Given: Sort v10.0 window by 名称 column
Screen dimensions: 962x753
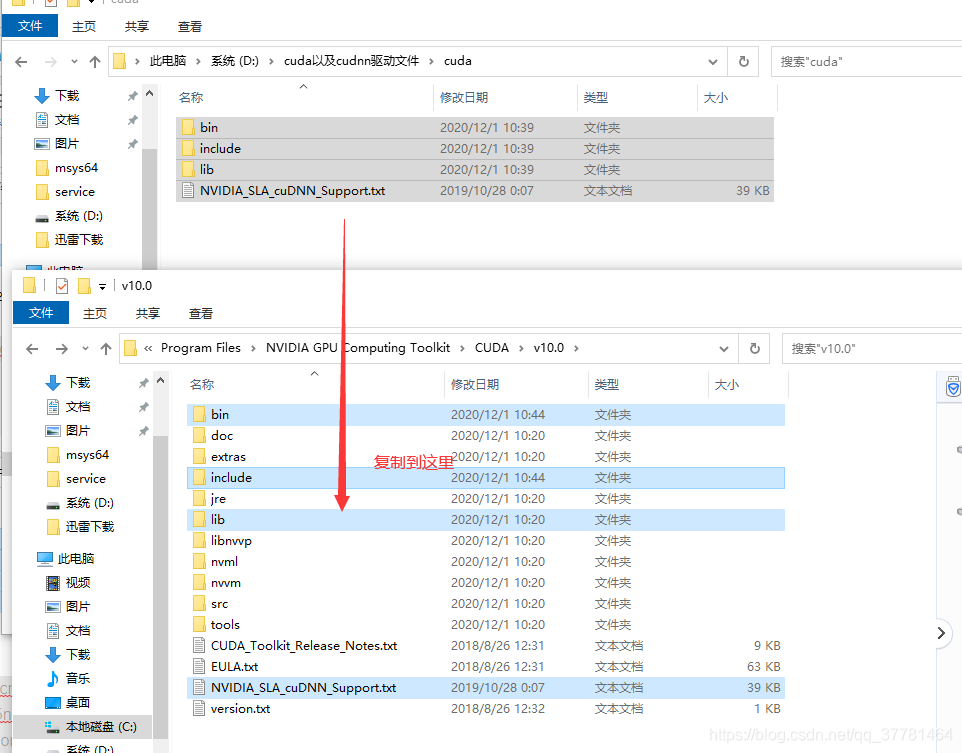Looking at the screenshot, I should pyautogui.click(x=202, y=385).
